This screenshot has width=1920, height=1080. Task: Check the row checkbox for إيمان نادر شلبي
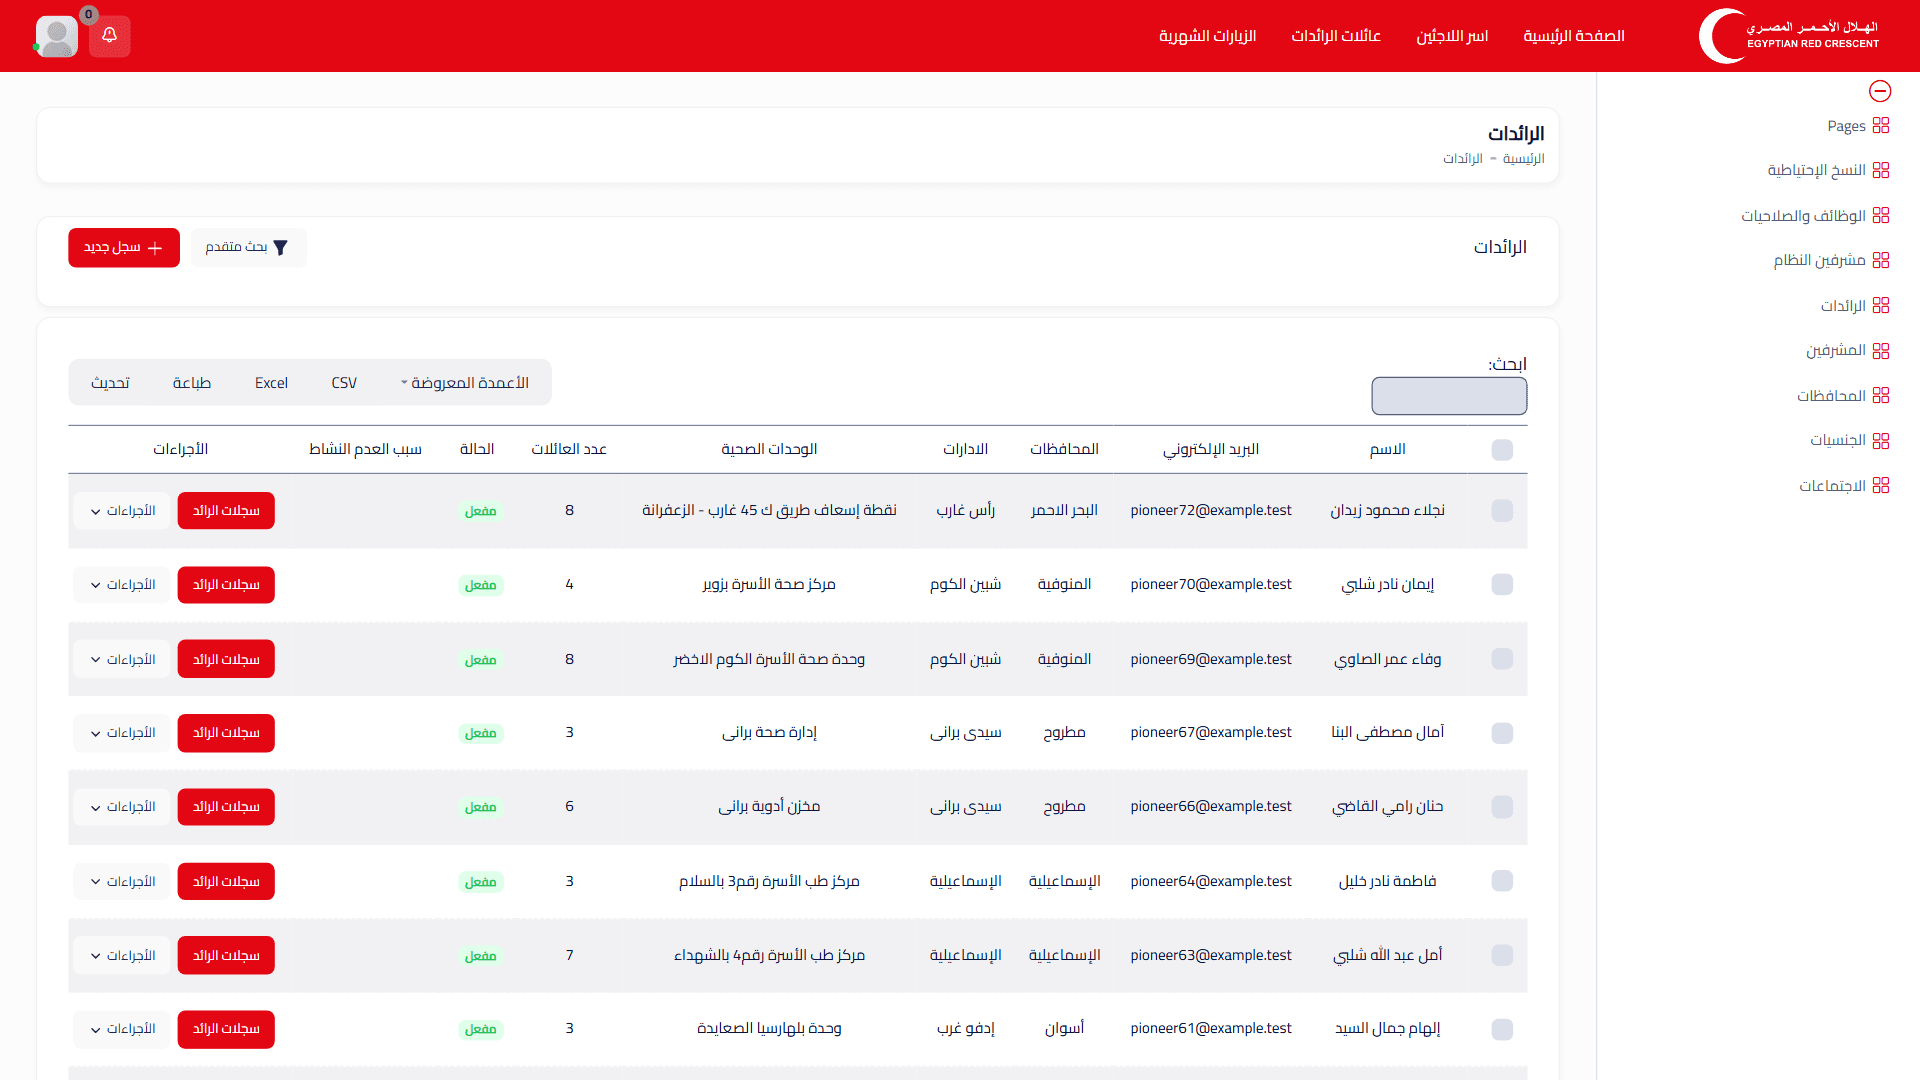(x=1502, y=585)
